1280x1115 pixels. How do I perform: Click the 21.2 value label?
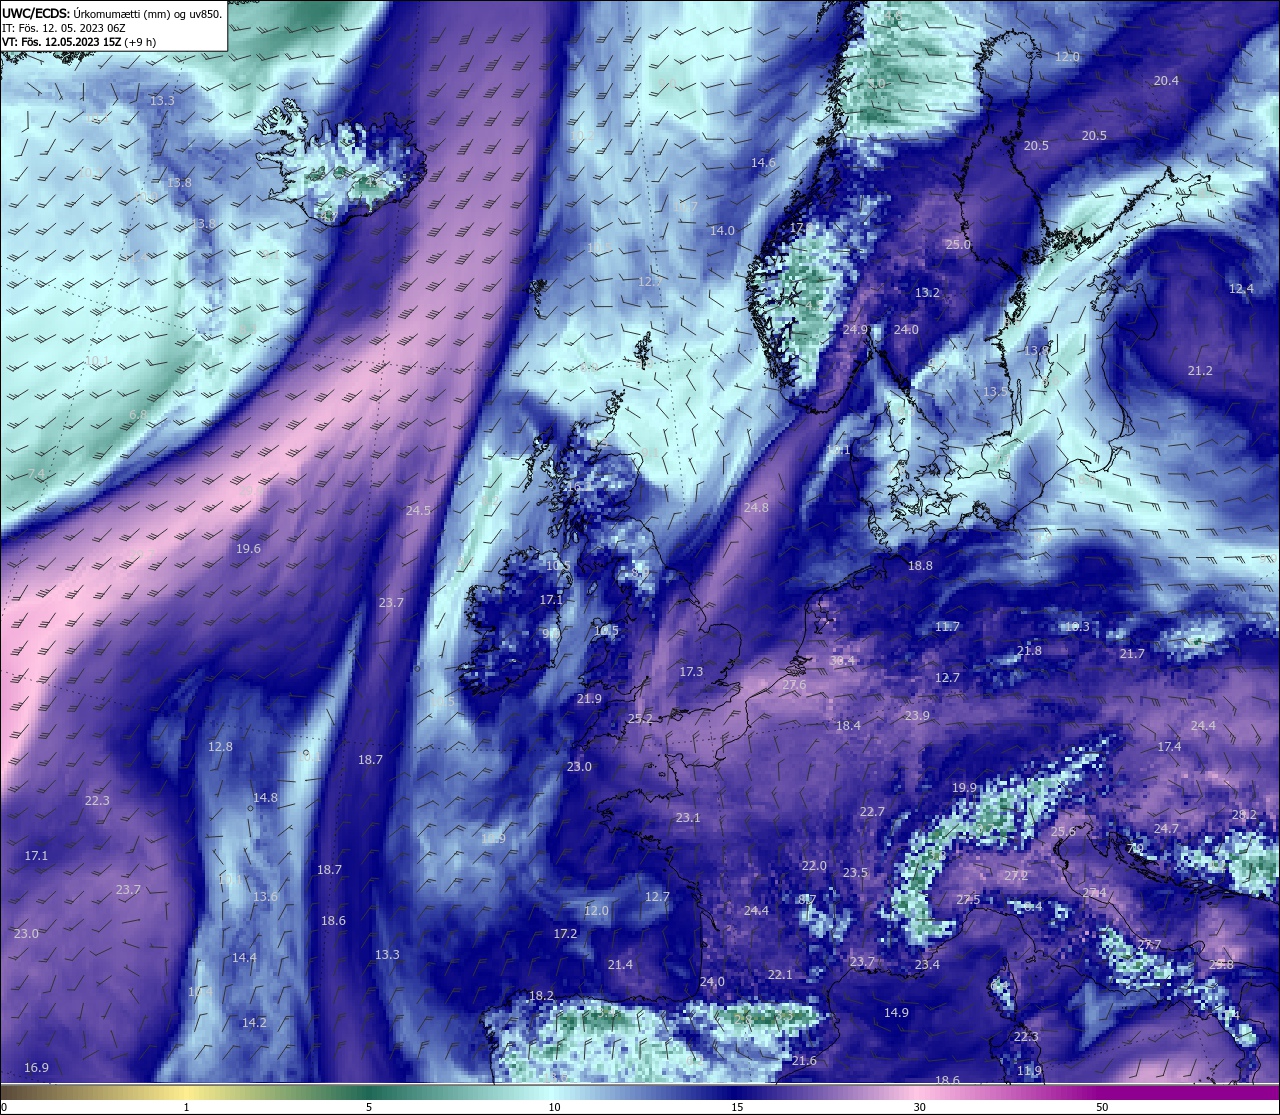pos(1199,371)
